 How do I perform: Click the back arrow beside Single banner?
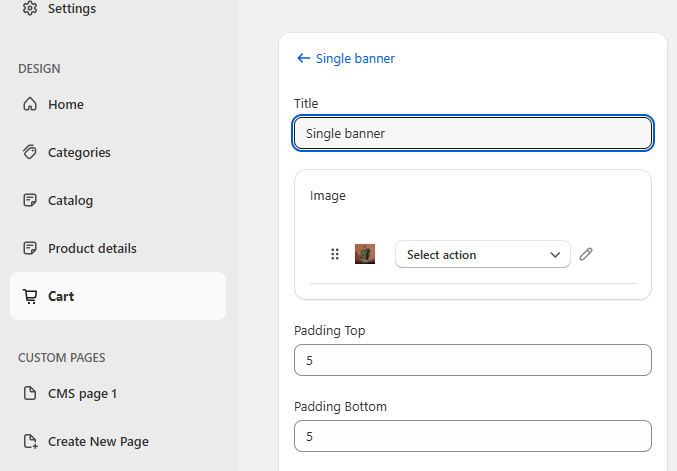(304, 58)
